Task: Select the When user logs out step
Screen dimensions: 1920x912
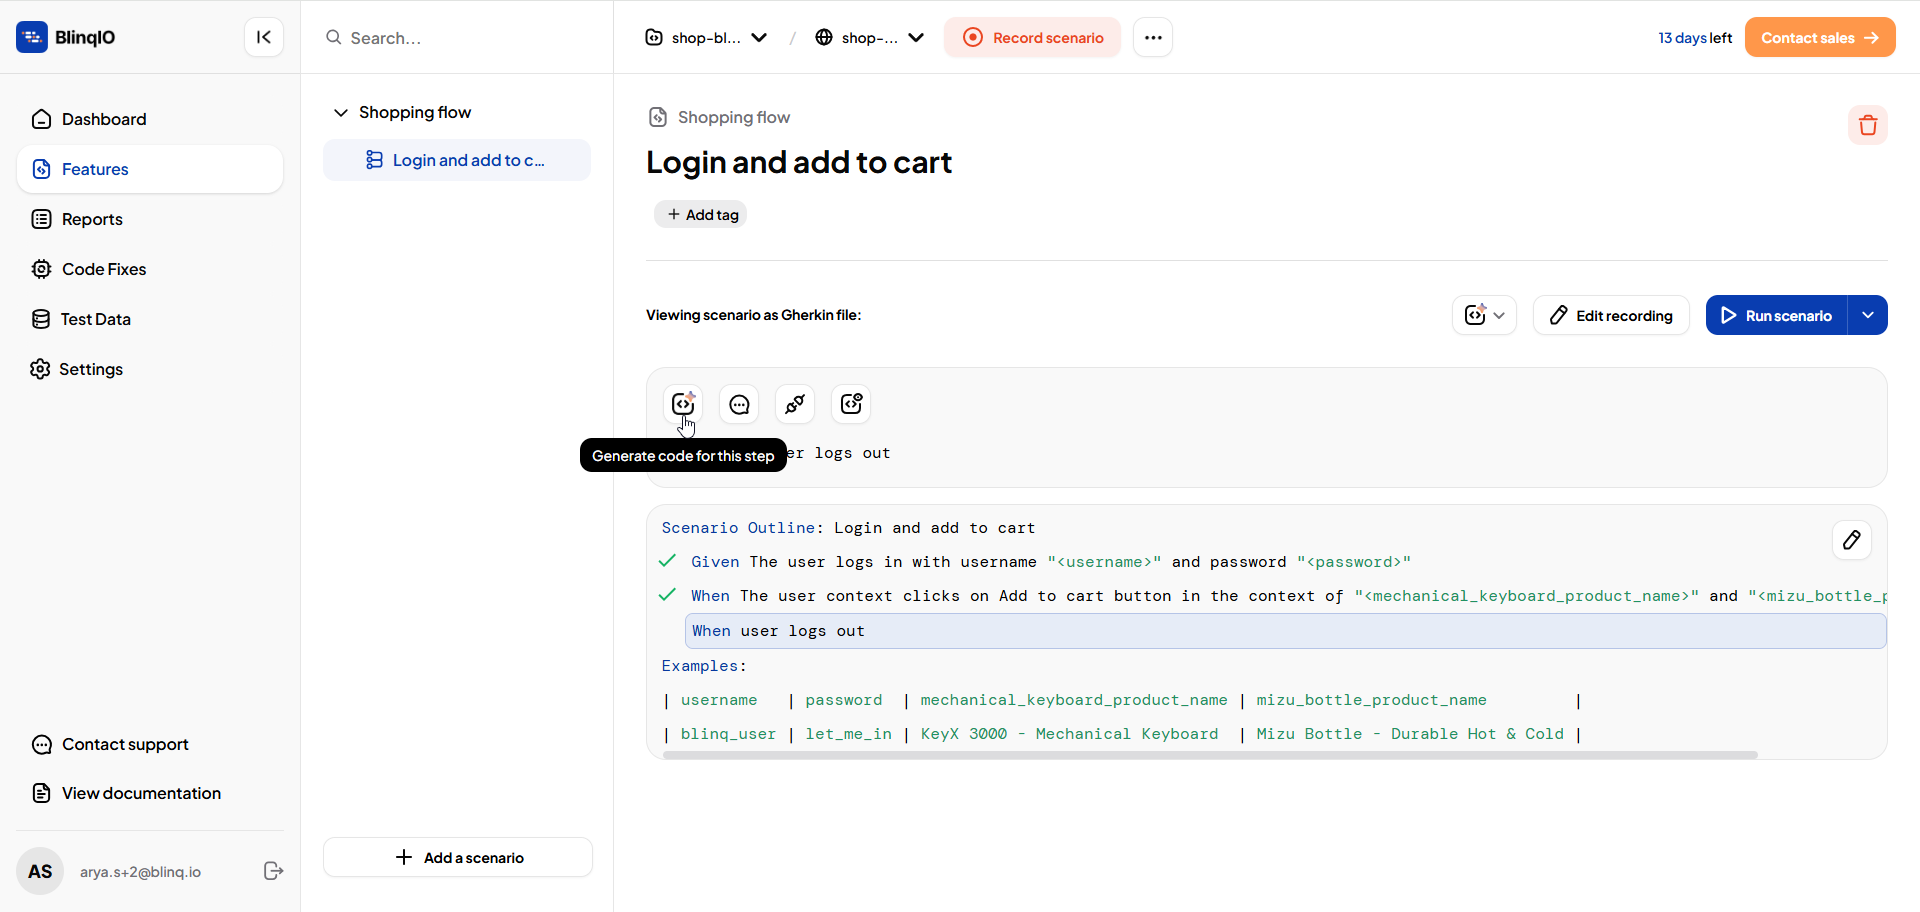Action: pos(1286,631)
